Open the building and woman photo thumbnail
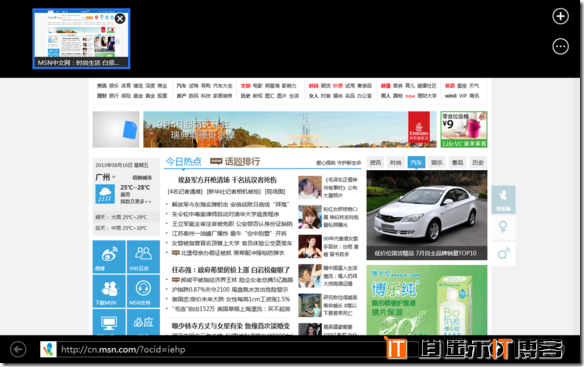Image resolution: width=584 pixels, height=367 pixels. 310,305
